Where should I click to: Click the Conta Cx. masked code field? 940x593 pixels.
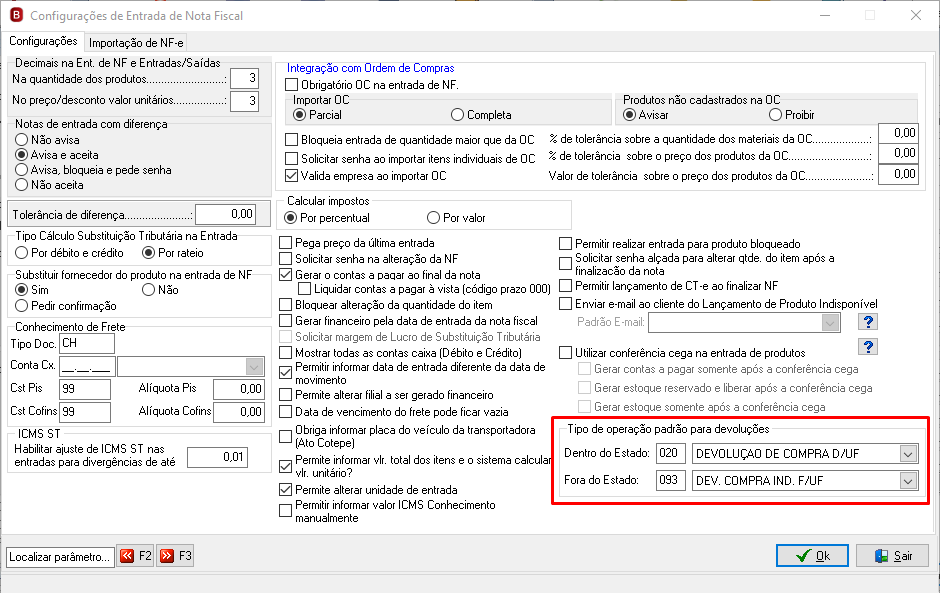pos(88,366)
